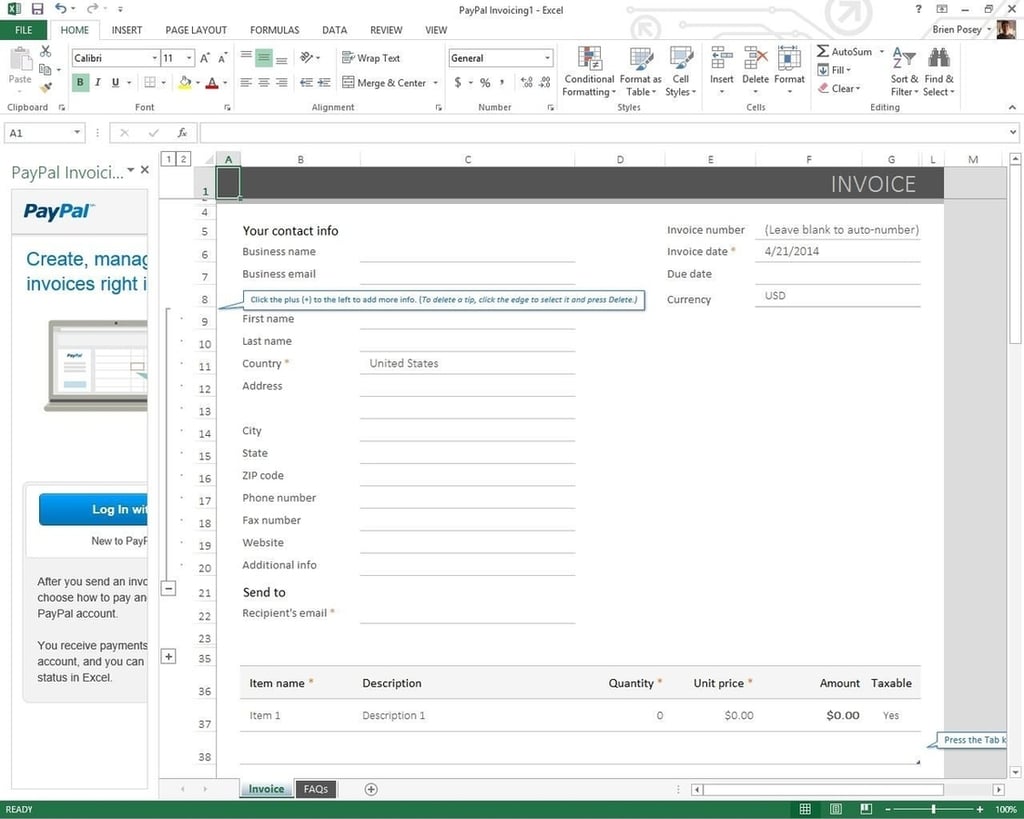Cut selection with scissors icon
The width and height of the screenshot is (1024, 819).
[45, 51]
